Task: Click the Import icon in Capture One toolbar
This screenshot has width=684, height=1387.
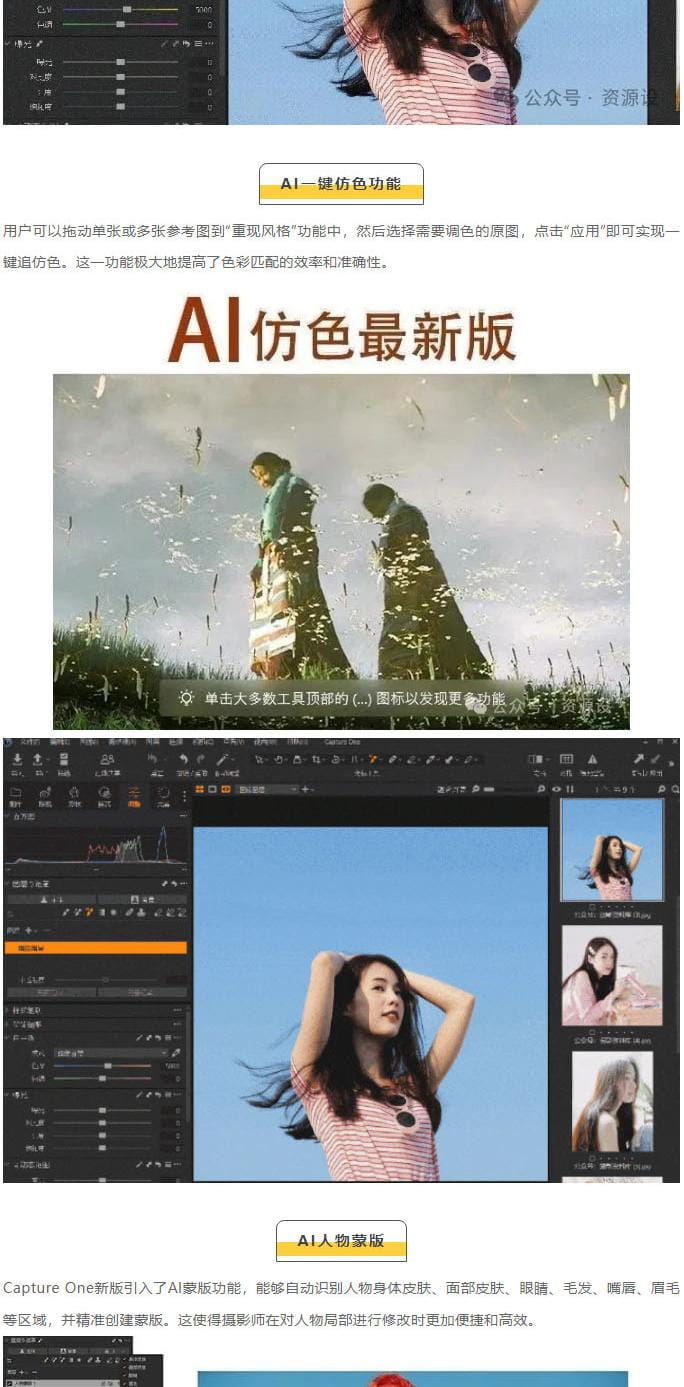Action: coord(17,759)
